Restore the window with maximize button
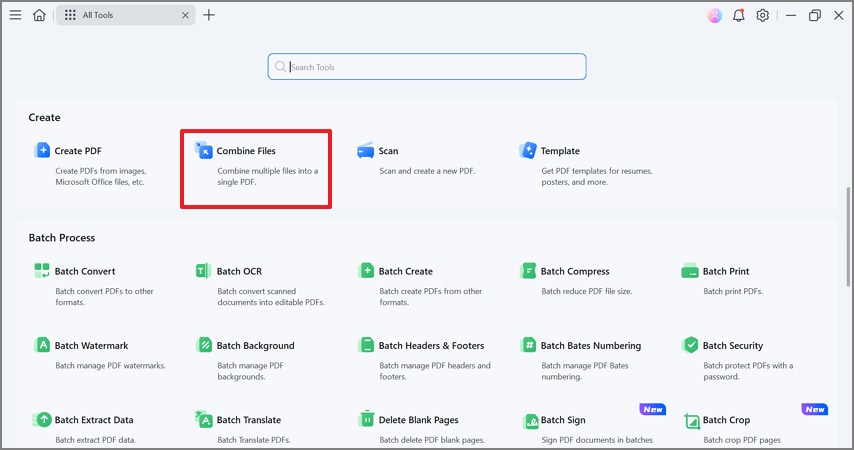The height and width of the screenshot is (450, 854). pyautogui.click(x=815, y=15)
